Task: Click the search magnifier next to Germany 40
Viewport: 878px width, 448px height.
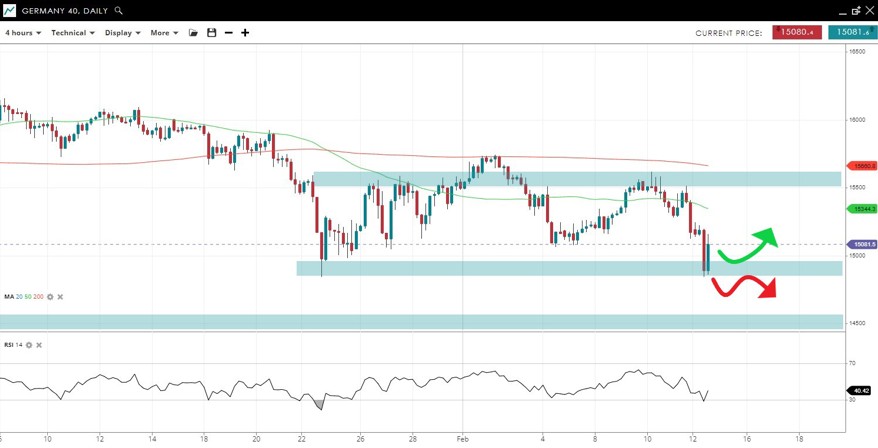Action: pyautogui.click(x=119, y=10)
